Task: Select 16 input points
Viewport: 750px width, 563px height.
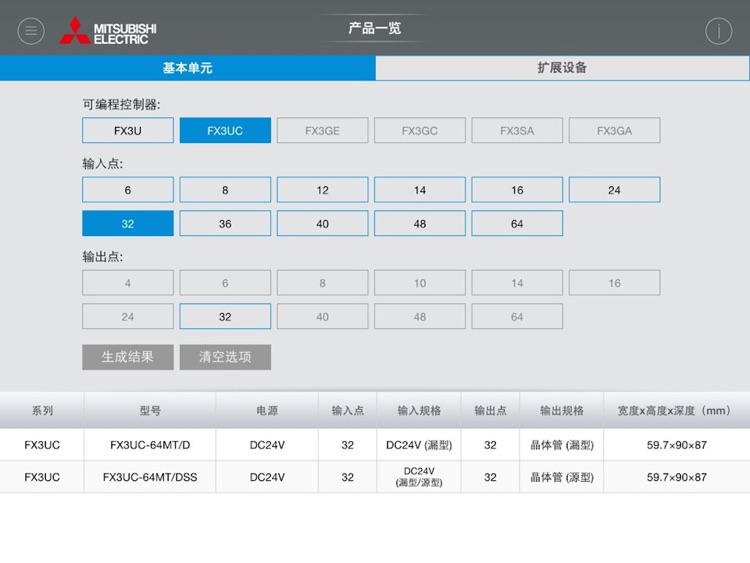Action: click(x=517, y=190)
